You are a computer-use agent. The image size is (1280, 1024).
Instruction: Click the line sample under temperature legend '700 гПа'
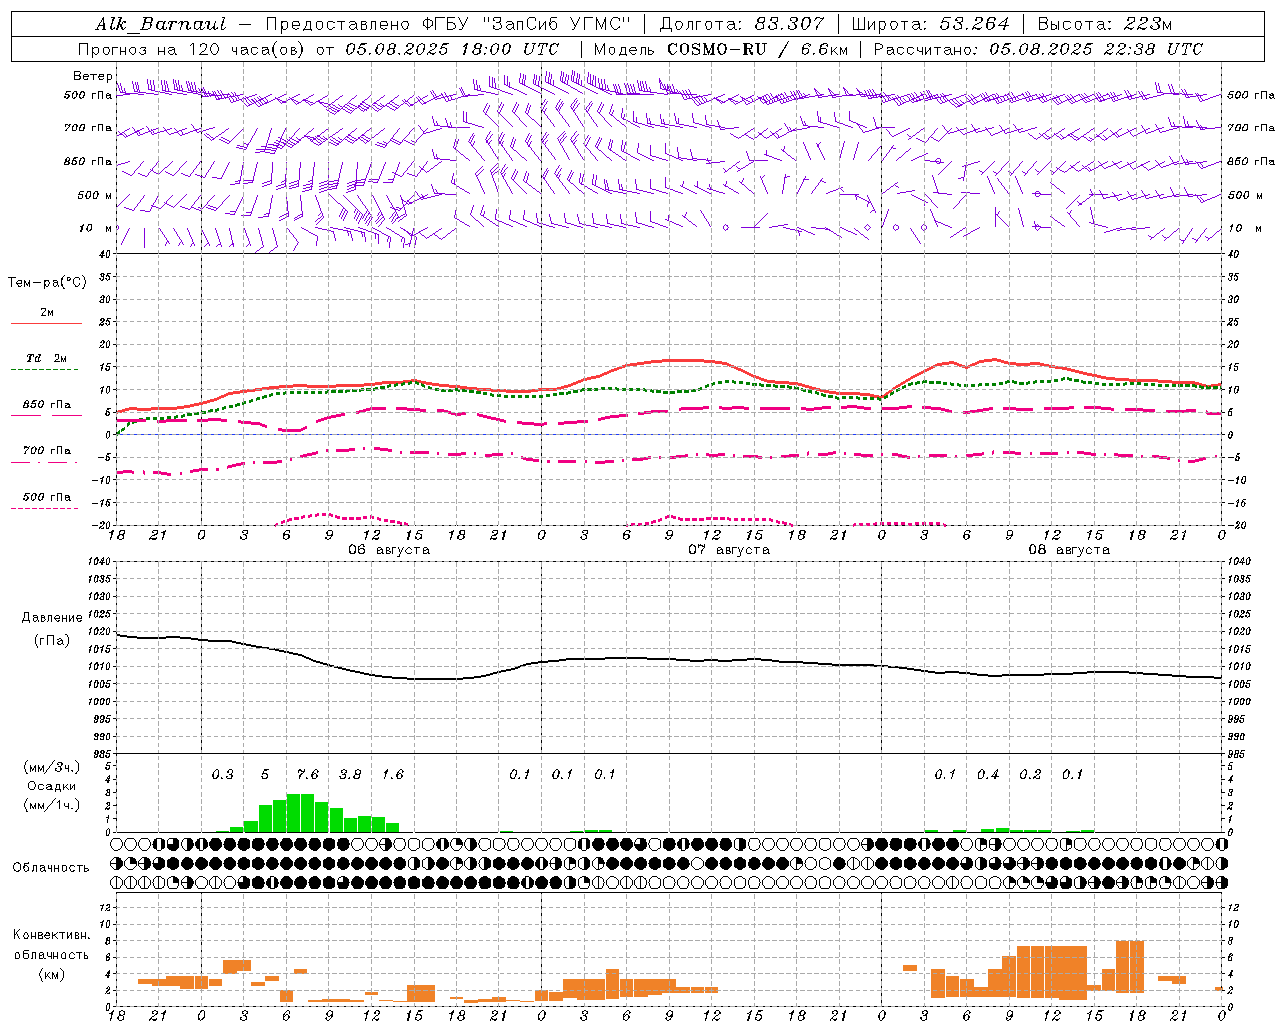click(44, 462)
